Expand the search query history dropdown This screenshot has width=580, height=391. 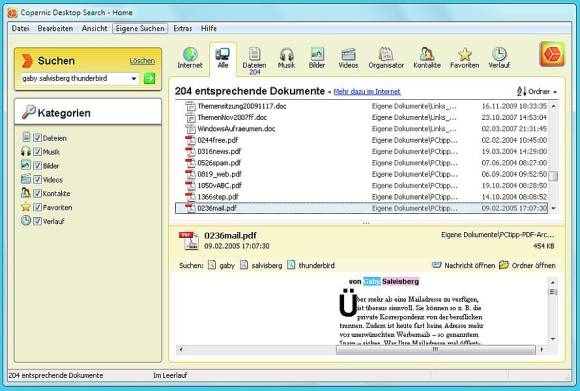[134, 78]
